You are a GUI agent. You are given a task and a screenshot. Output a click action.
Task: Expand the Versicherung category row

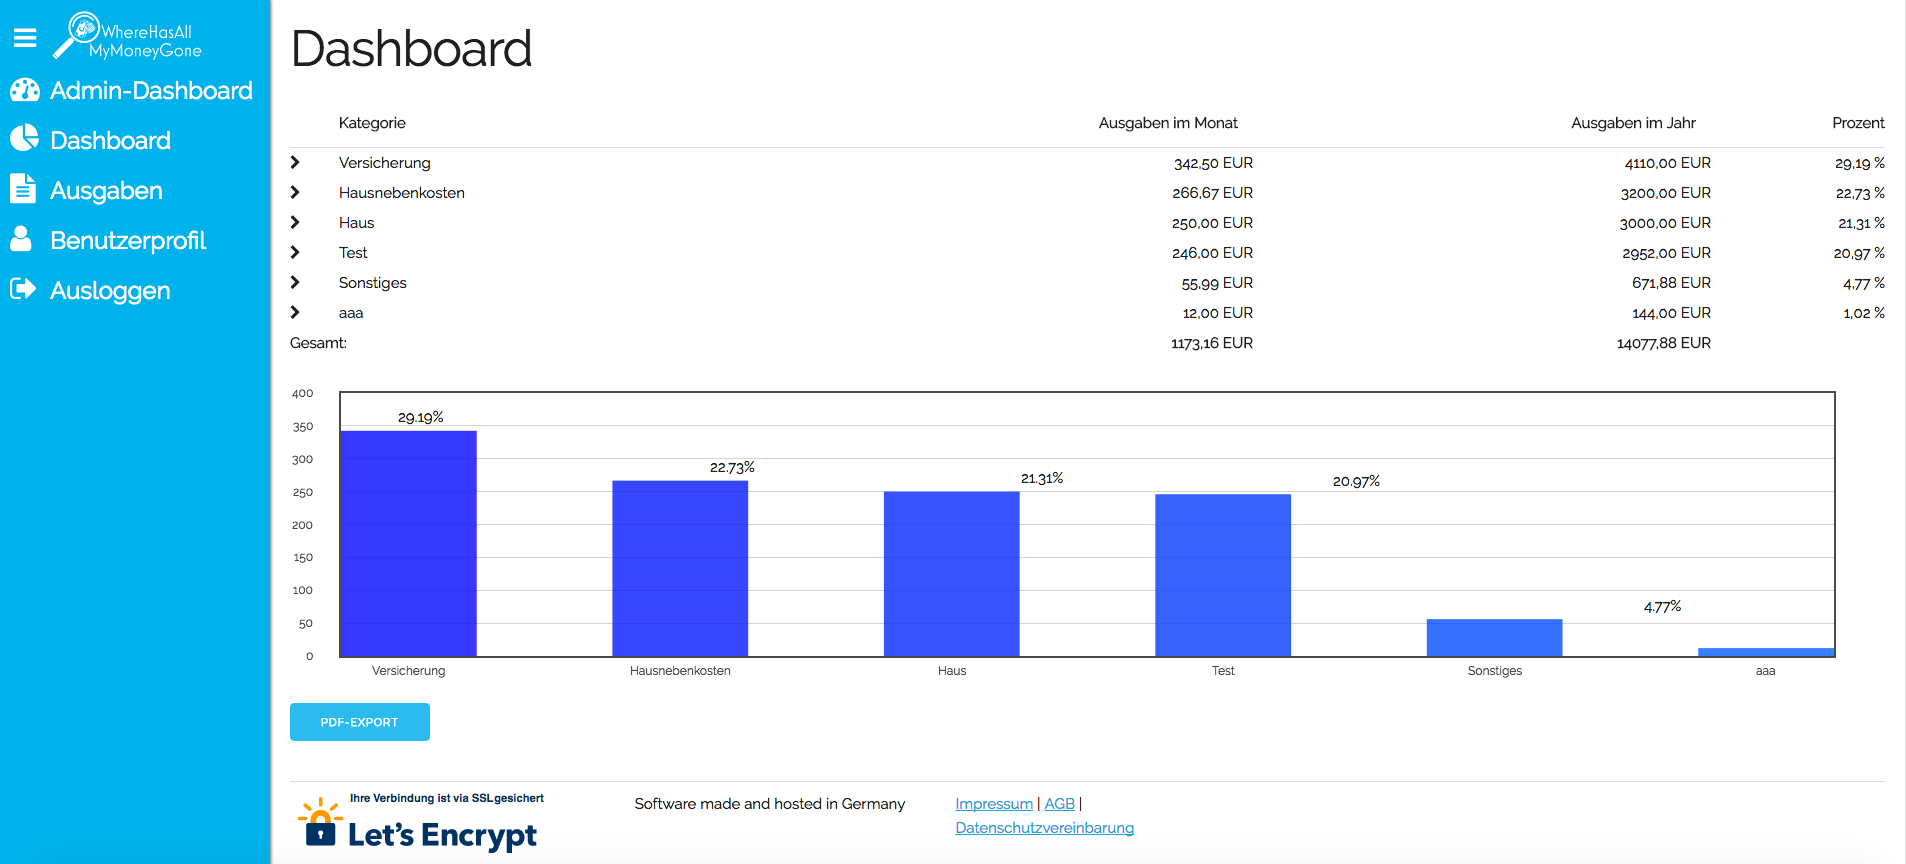[295, 162]
